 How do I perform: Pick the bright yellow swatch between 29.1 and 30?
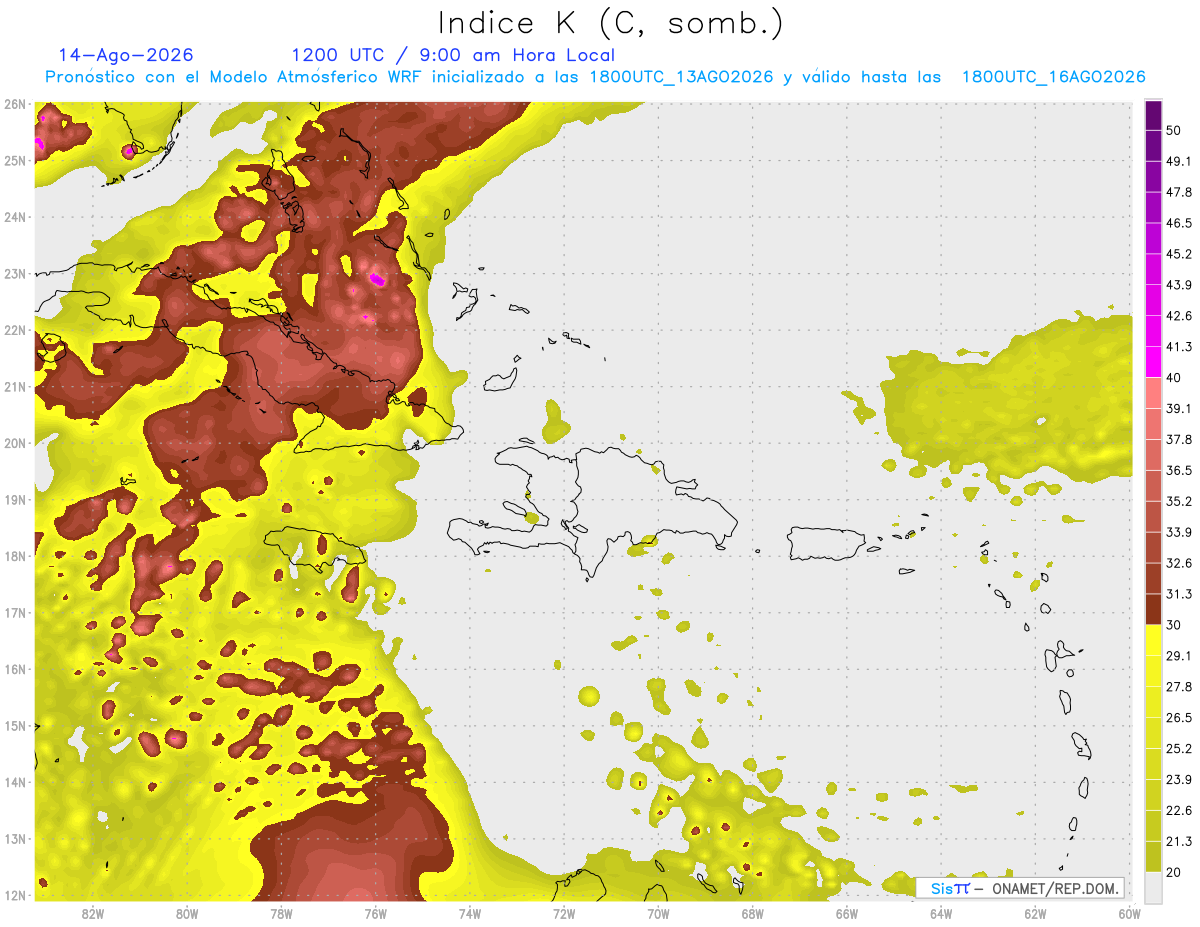[x=1153, y=640]
